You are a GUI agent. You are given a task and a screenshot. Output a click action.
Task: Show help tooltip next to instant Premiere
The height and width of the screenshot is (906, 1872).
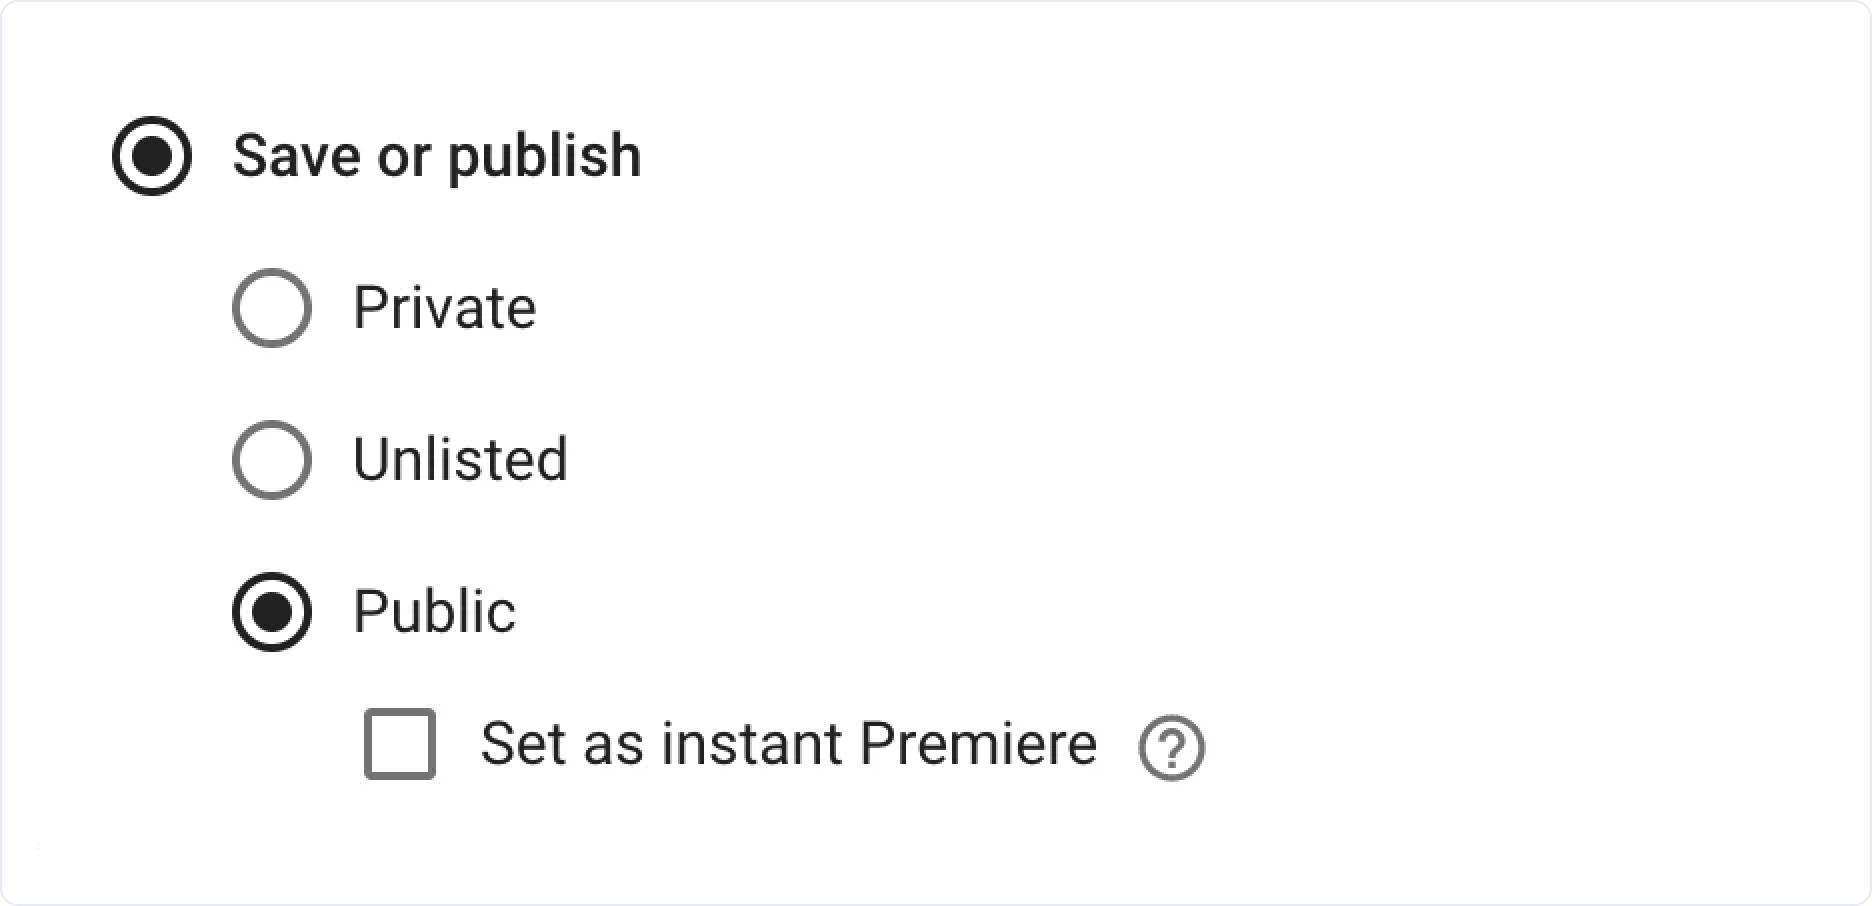pyautogui.click(x=1171, y=747)
